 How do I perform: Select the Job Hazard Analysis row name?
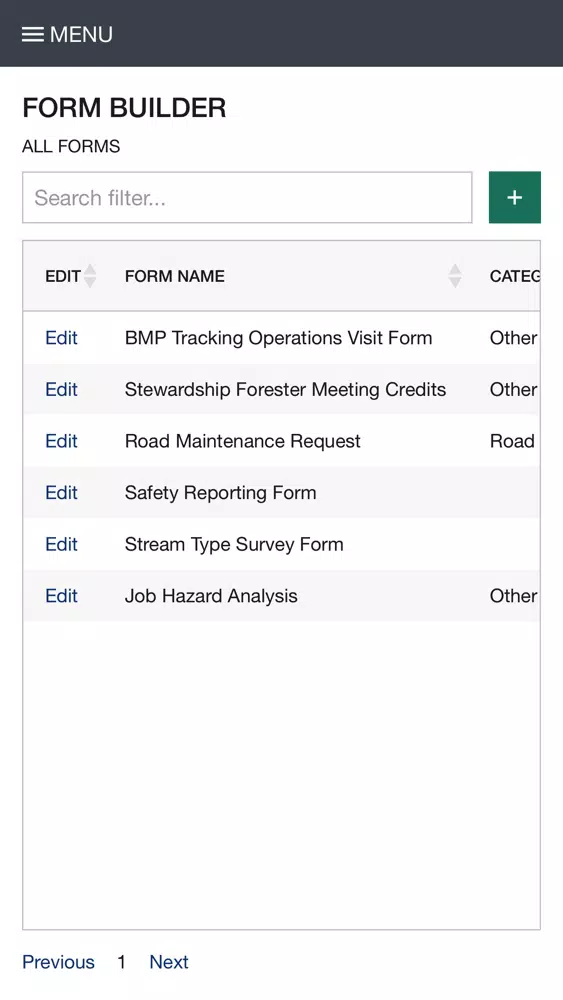pos(211,596)
